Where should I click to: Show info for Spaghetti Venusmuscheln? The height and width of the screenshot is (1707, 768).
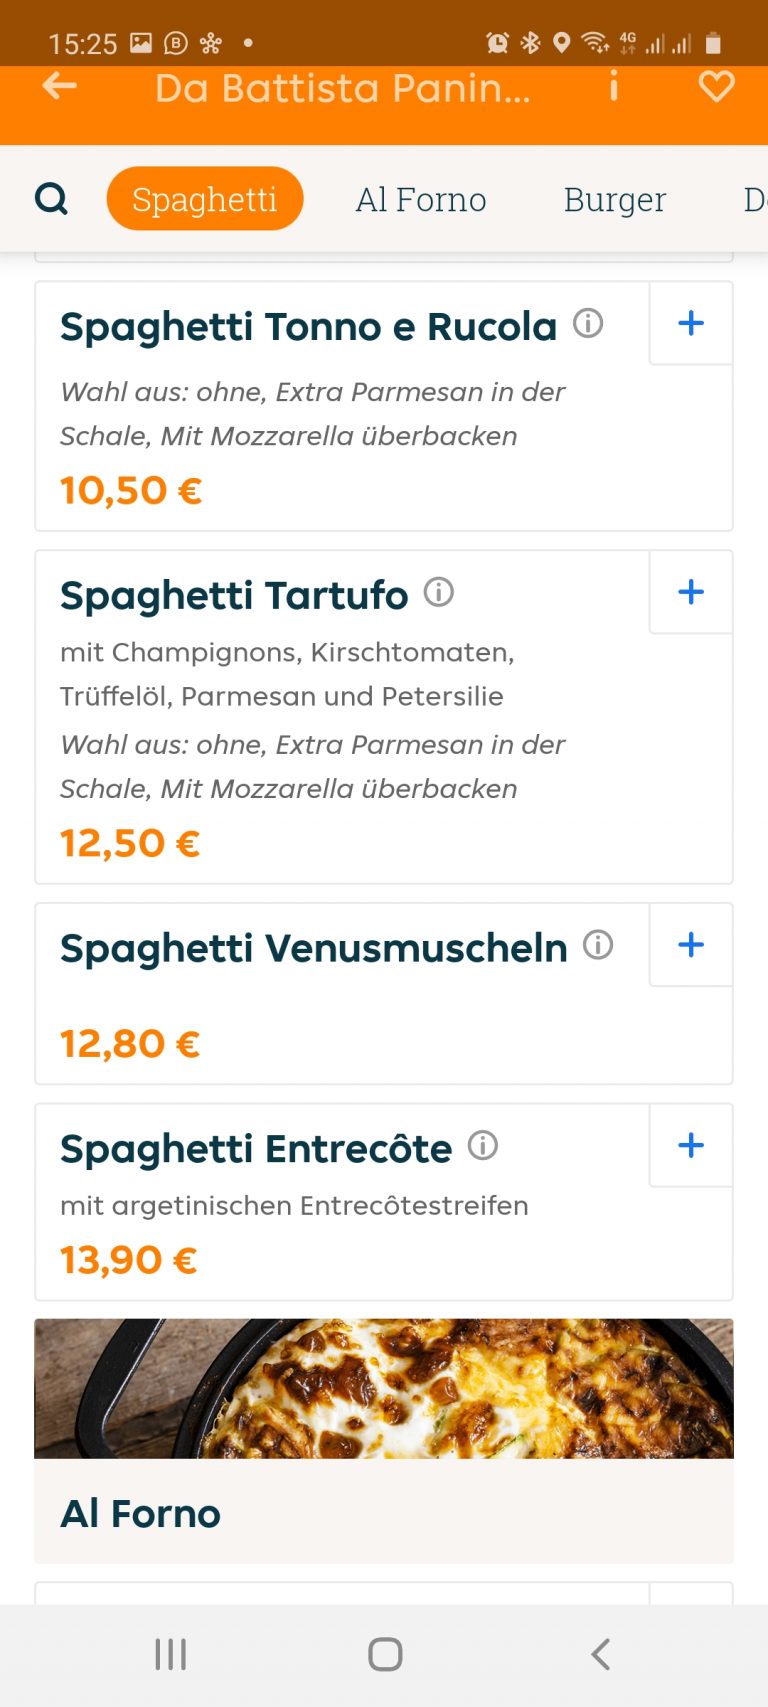click(x=598, y=945)
